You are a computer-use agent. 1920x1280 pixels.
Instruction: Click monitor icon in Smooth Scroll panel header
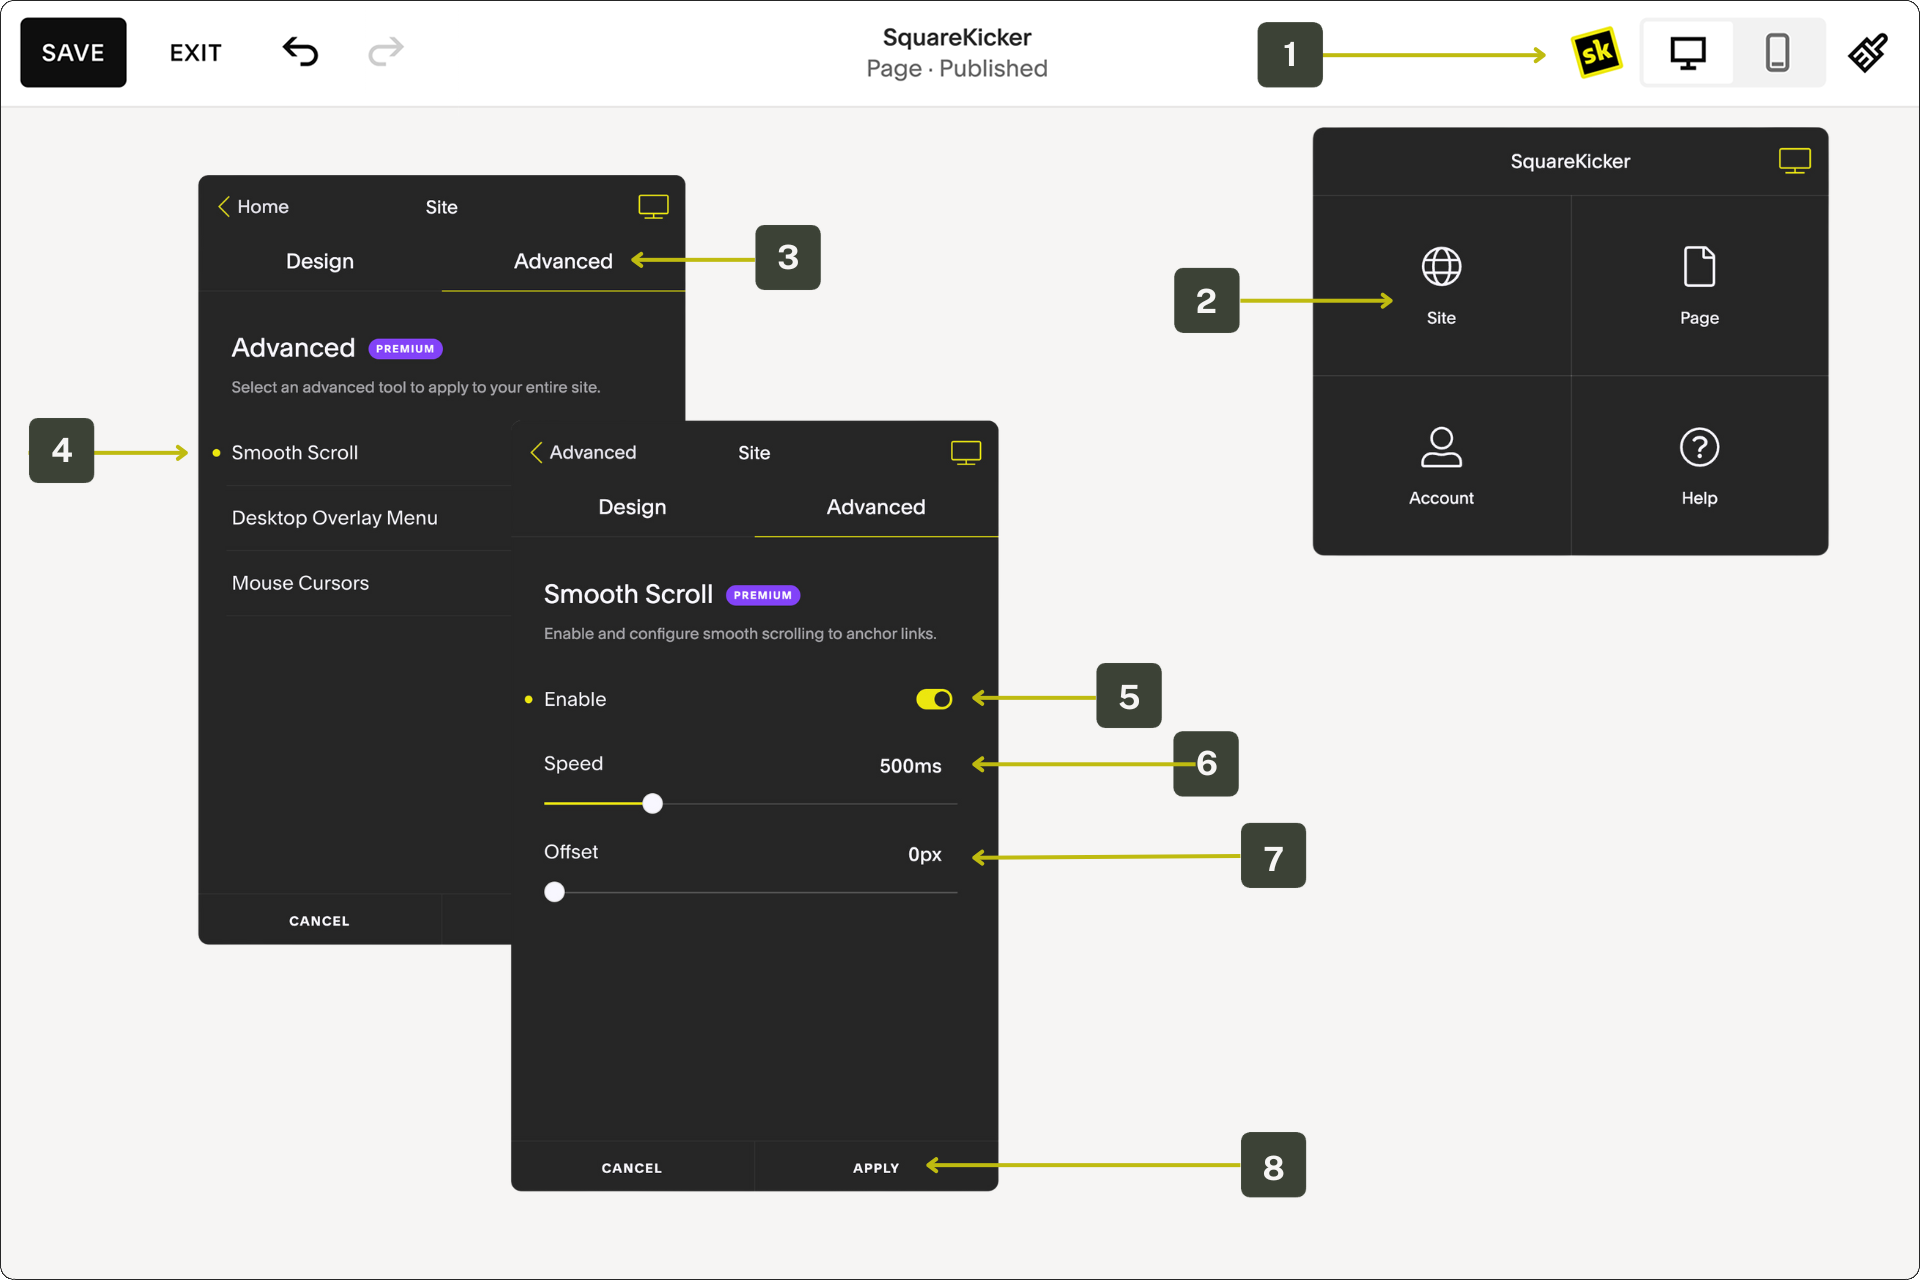pos(965,453)
